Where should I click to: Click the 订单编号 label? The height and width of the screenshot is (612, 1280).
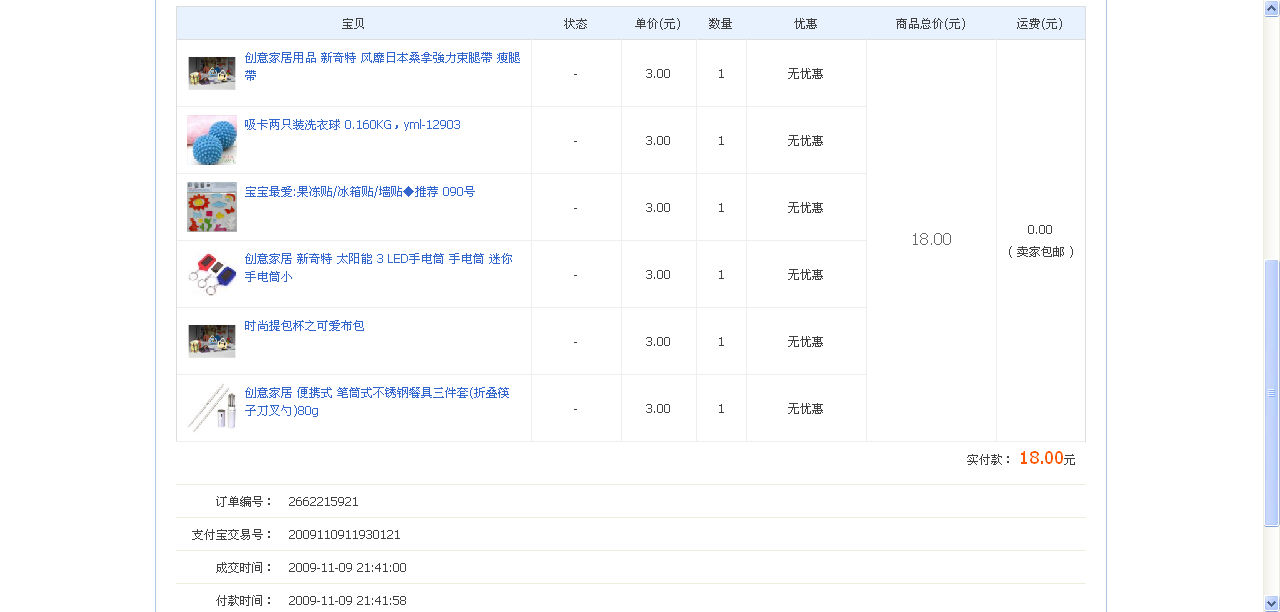click(244, 502)
